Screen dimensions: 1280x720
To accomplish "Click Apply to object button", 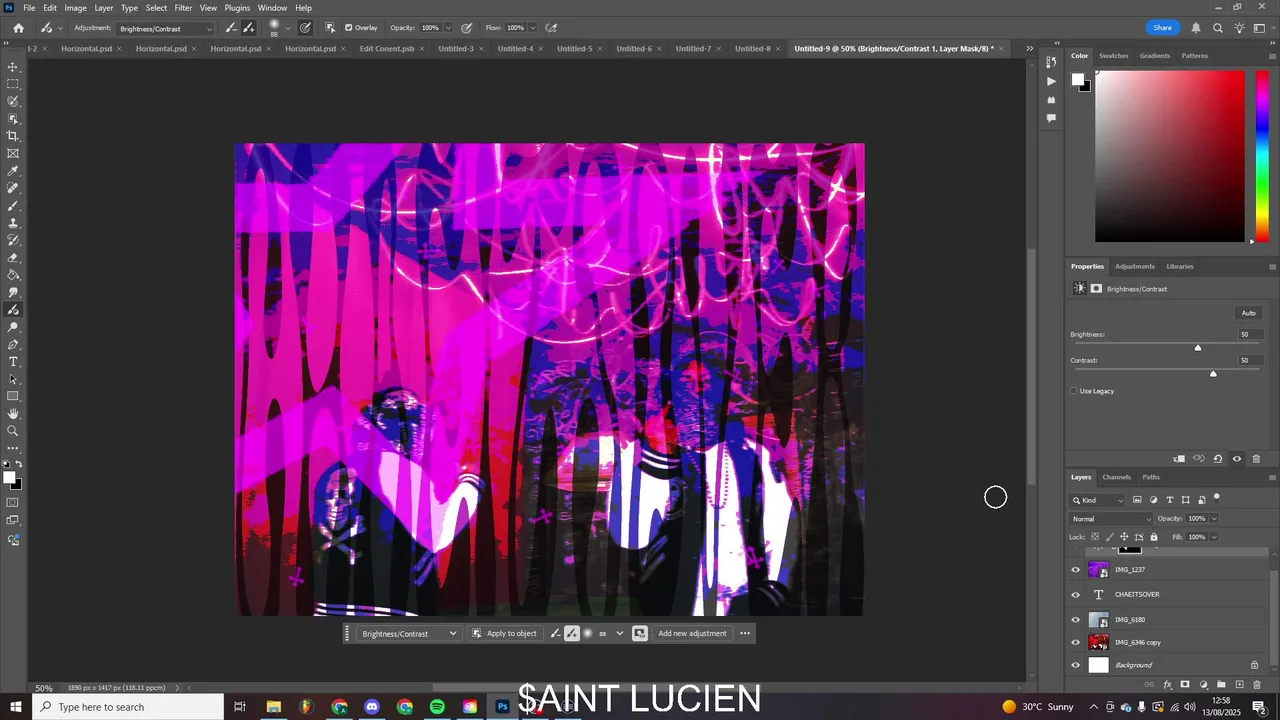I will pyautogui.click(x=505, y=633).
